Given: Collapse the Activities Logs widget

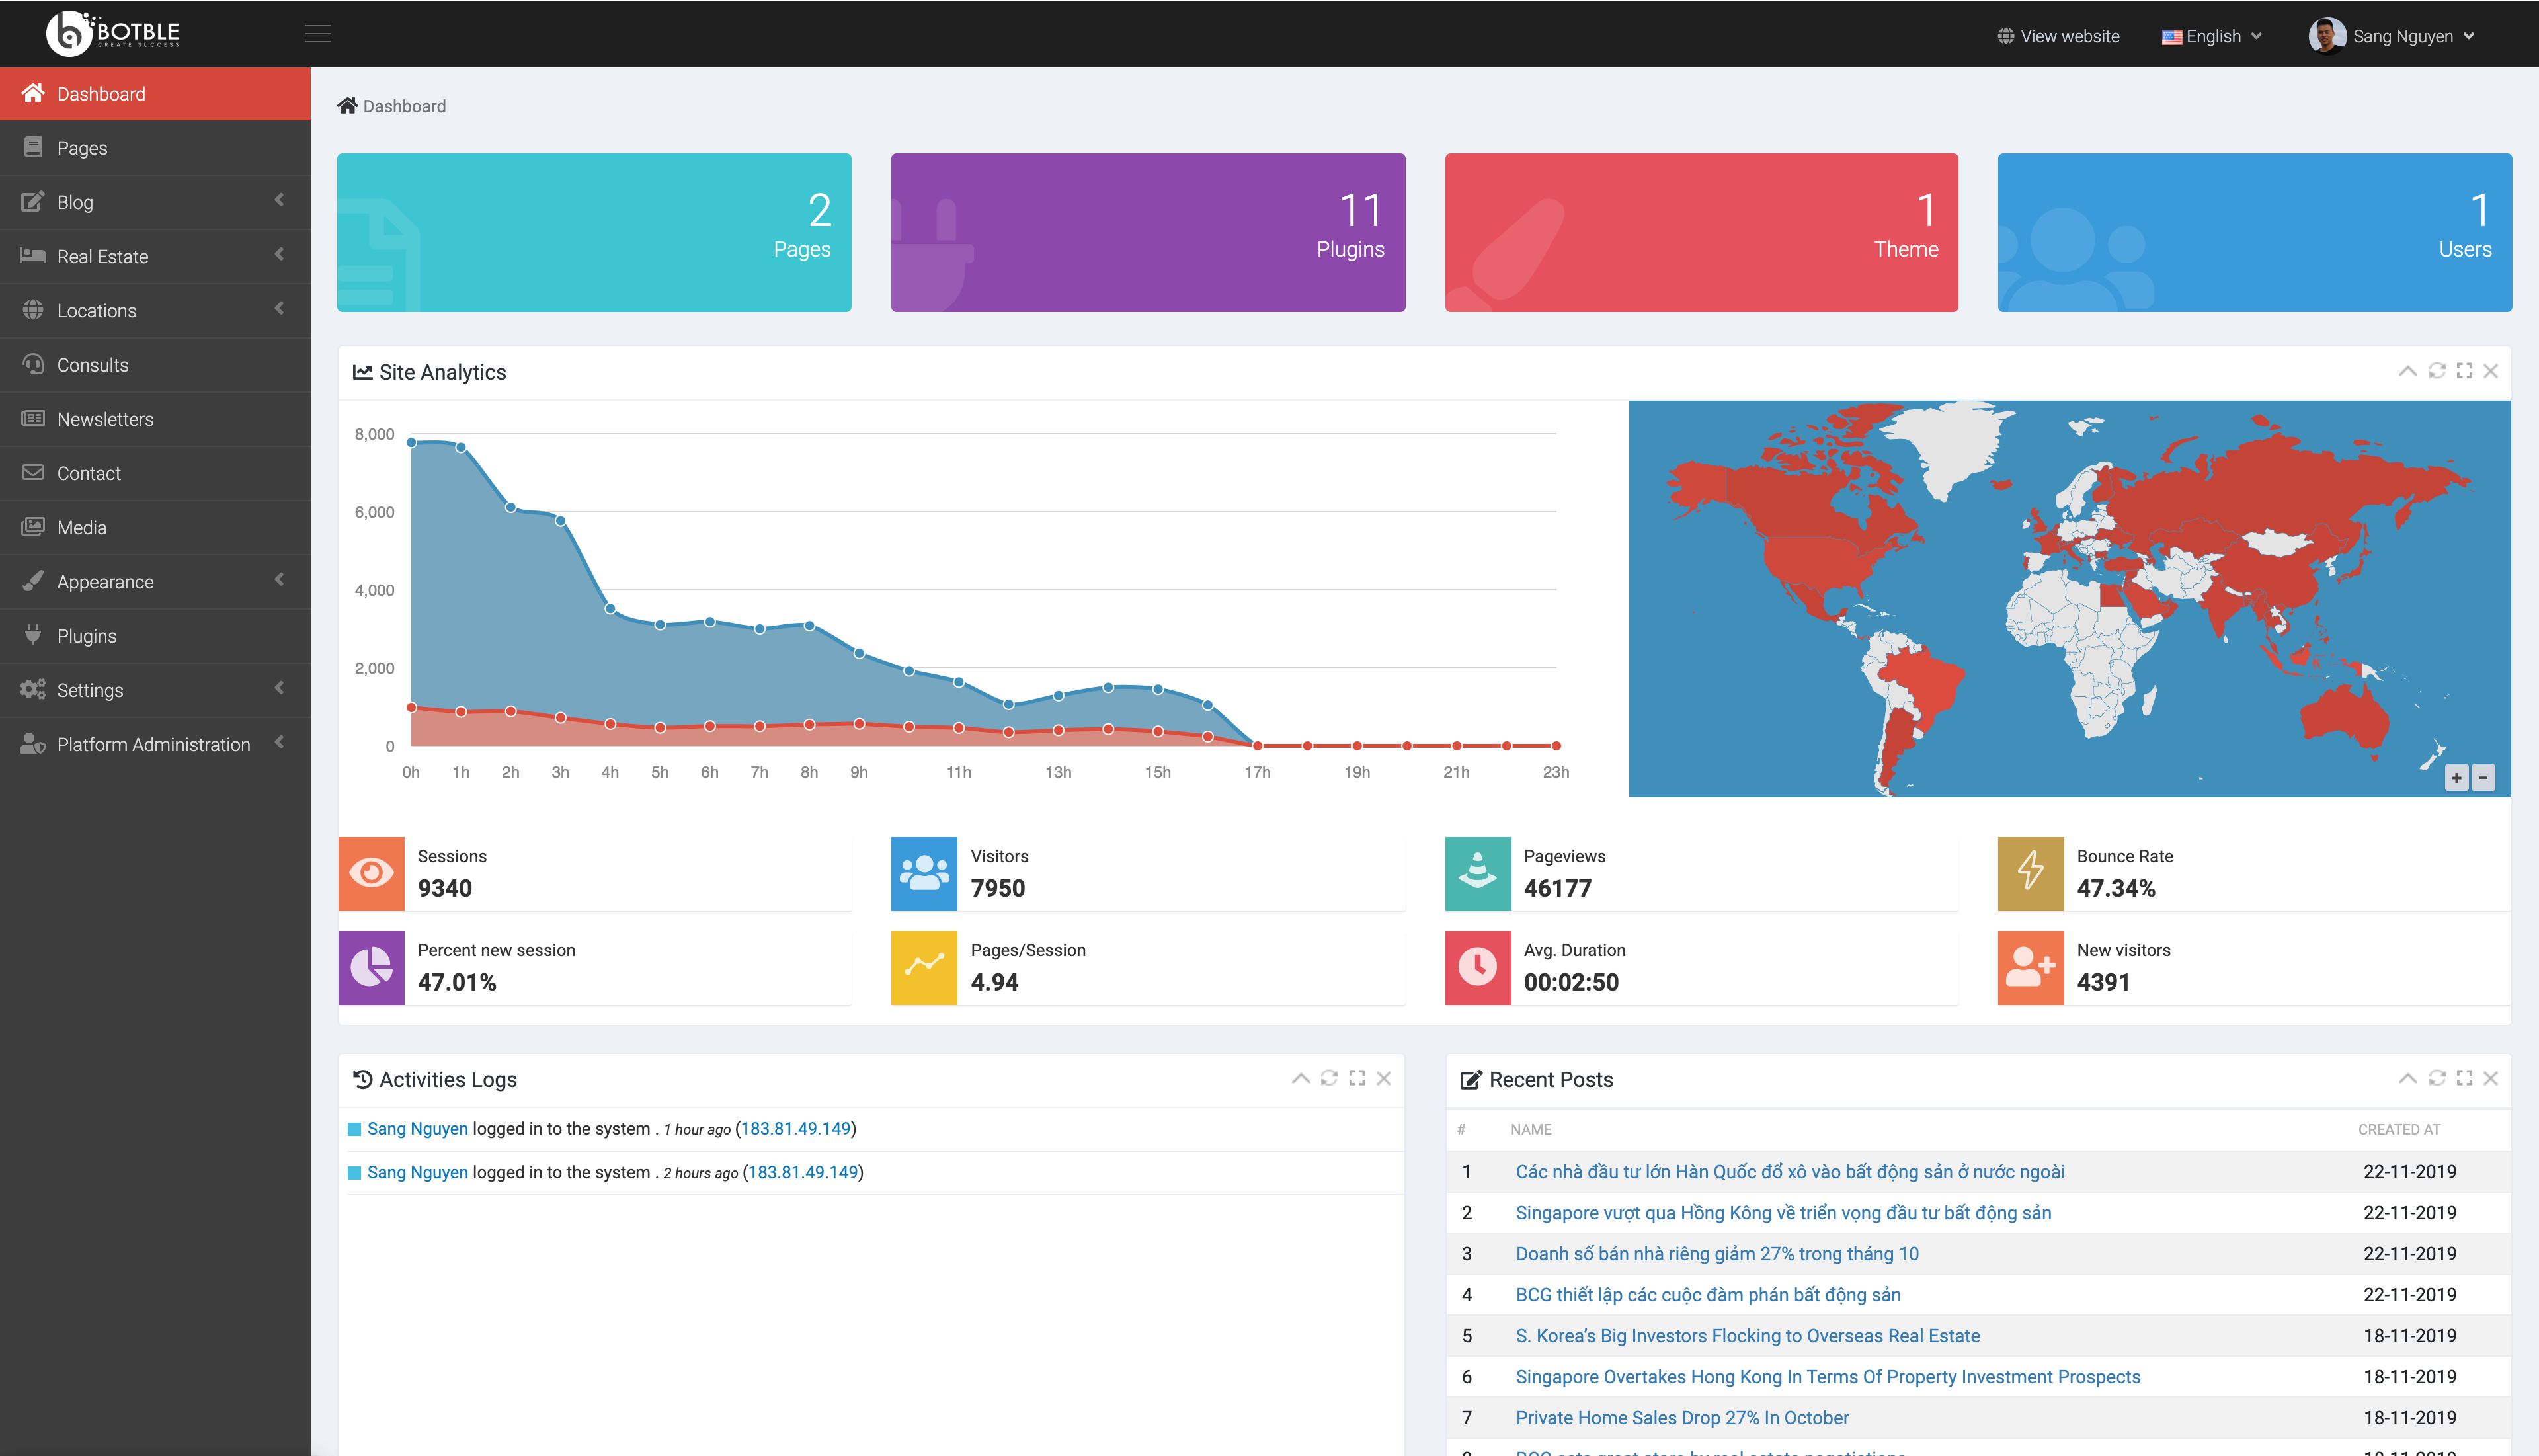Looking at the screenshot, I should click(1300, 1078).
